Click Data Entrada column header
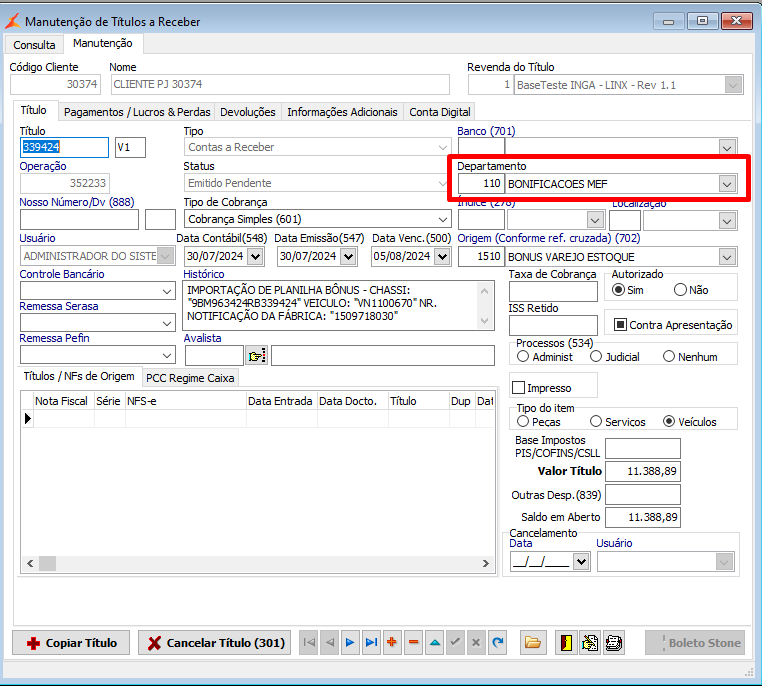The image size is (762, 686). pyautogui.click(x=280, y=401)
